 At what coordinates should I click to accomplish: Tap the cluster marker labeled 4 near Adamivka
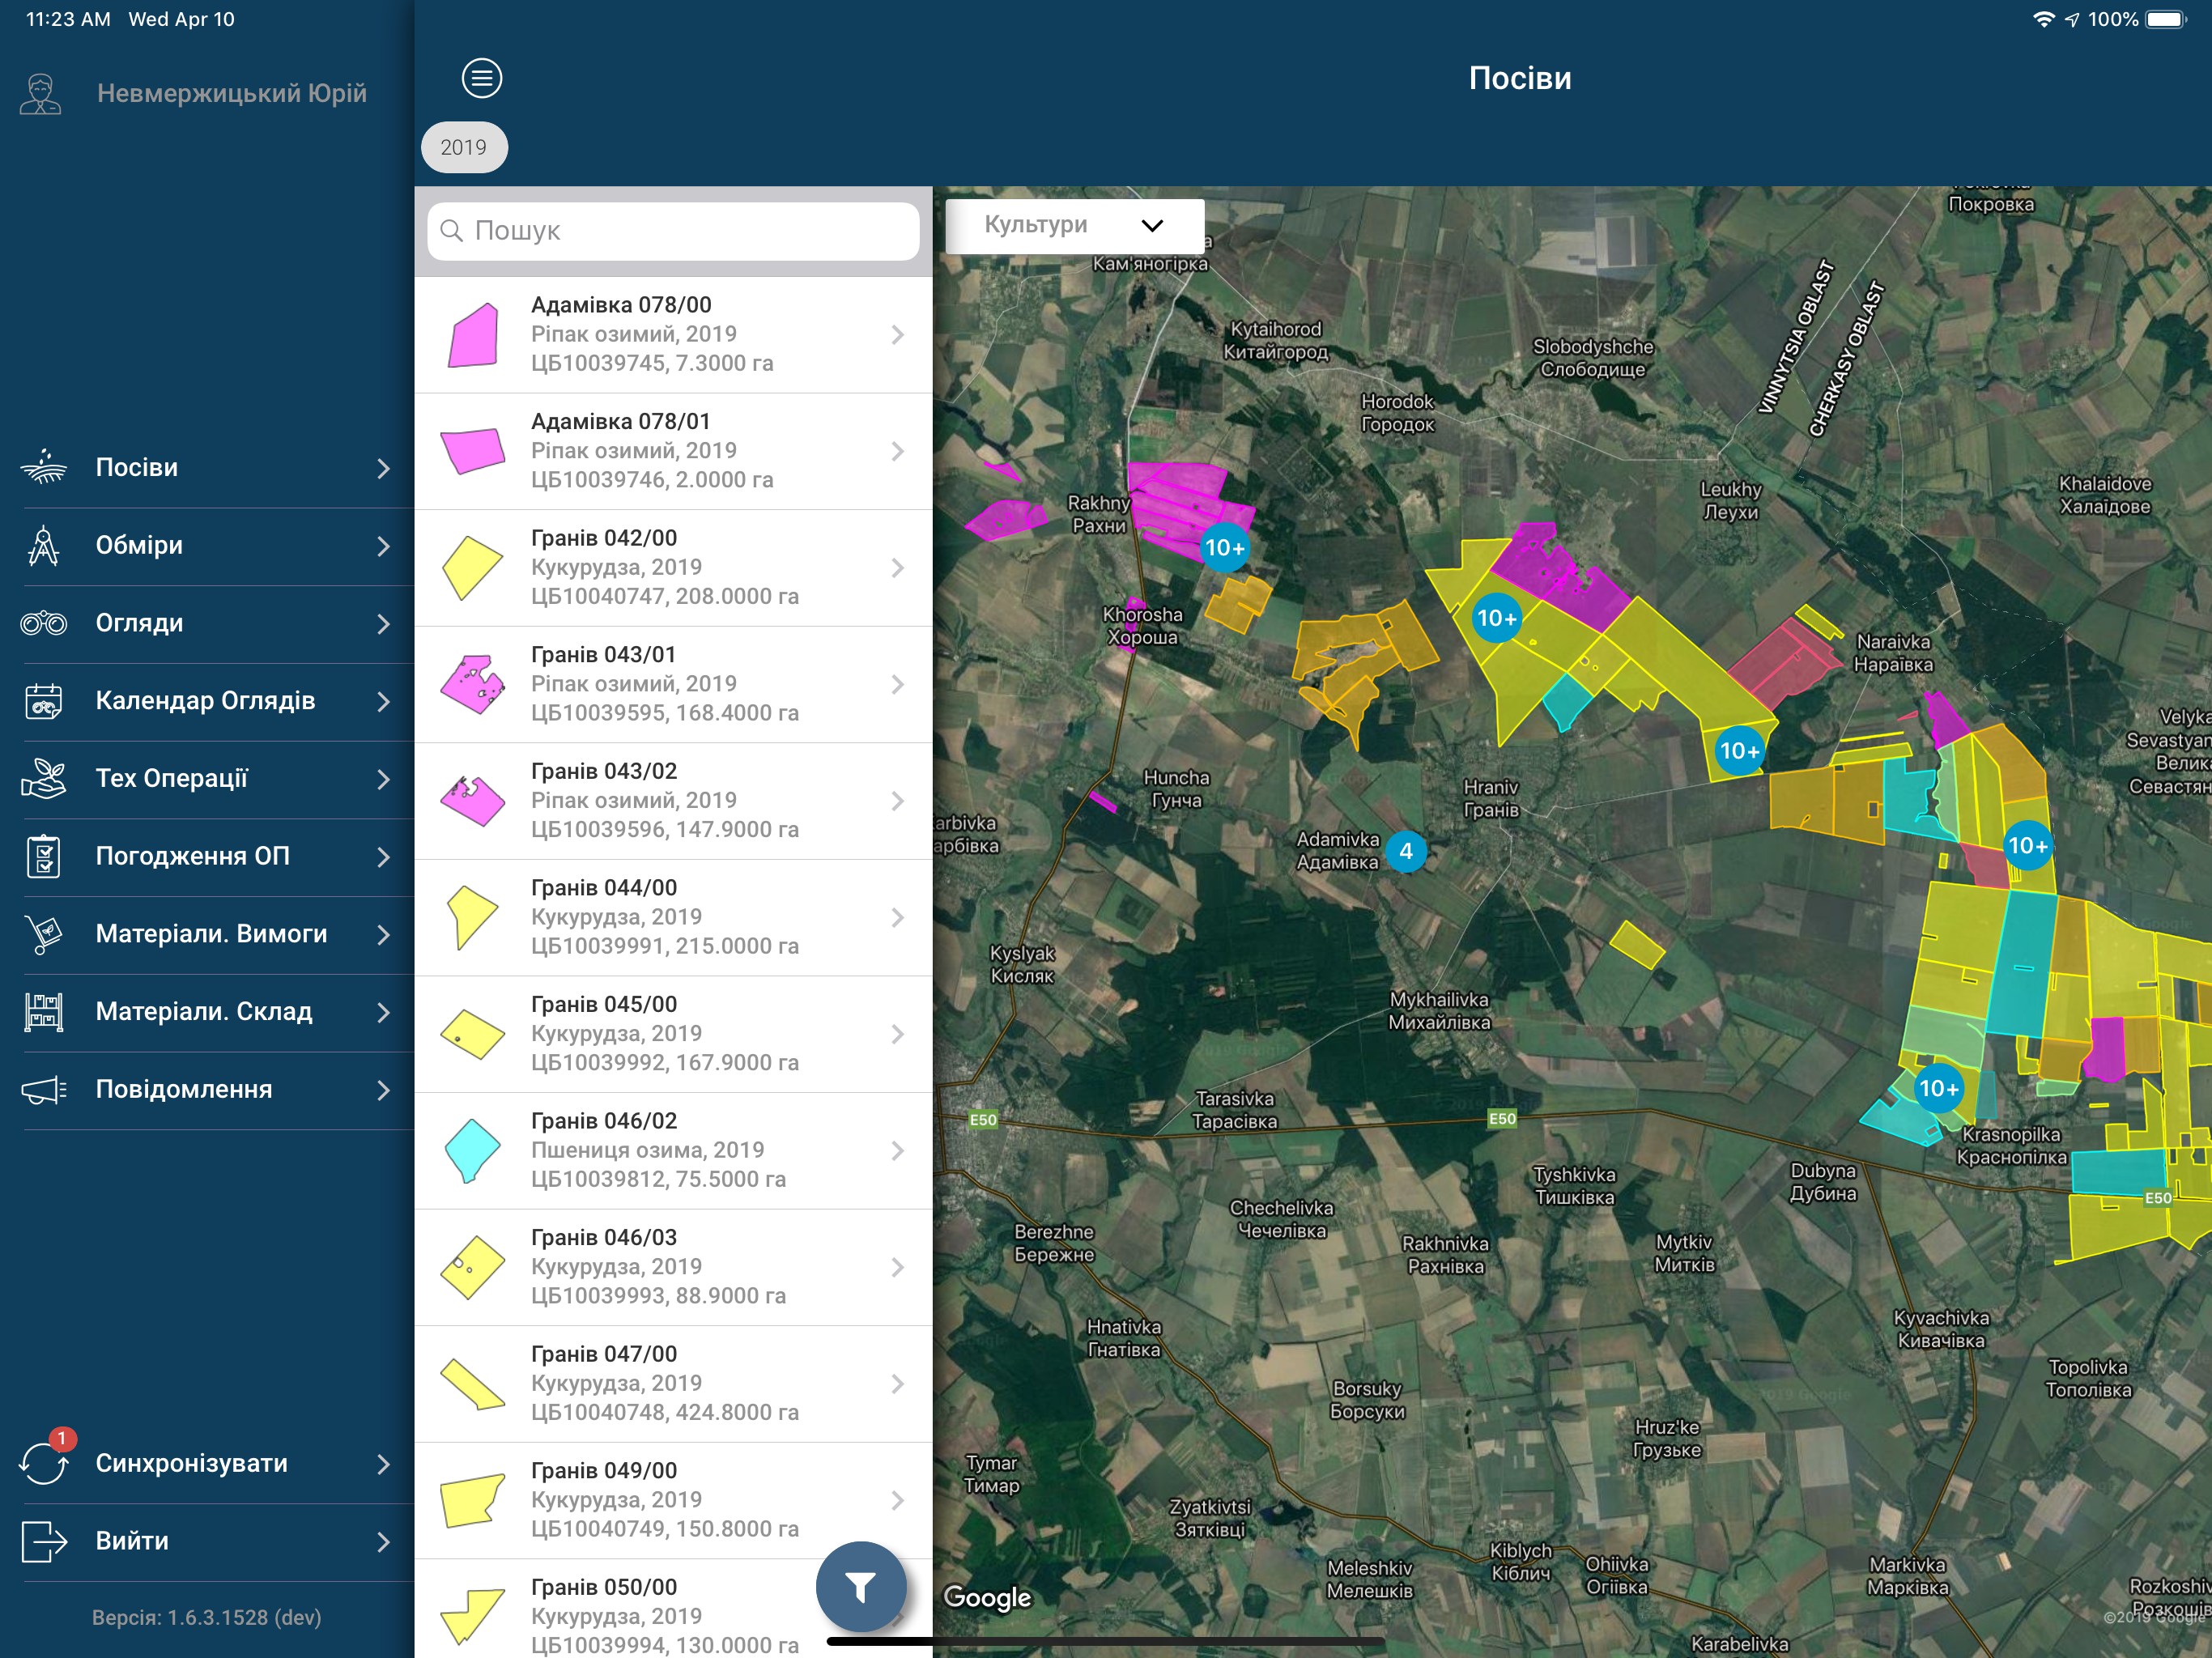click(1406, 851)
